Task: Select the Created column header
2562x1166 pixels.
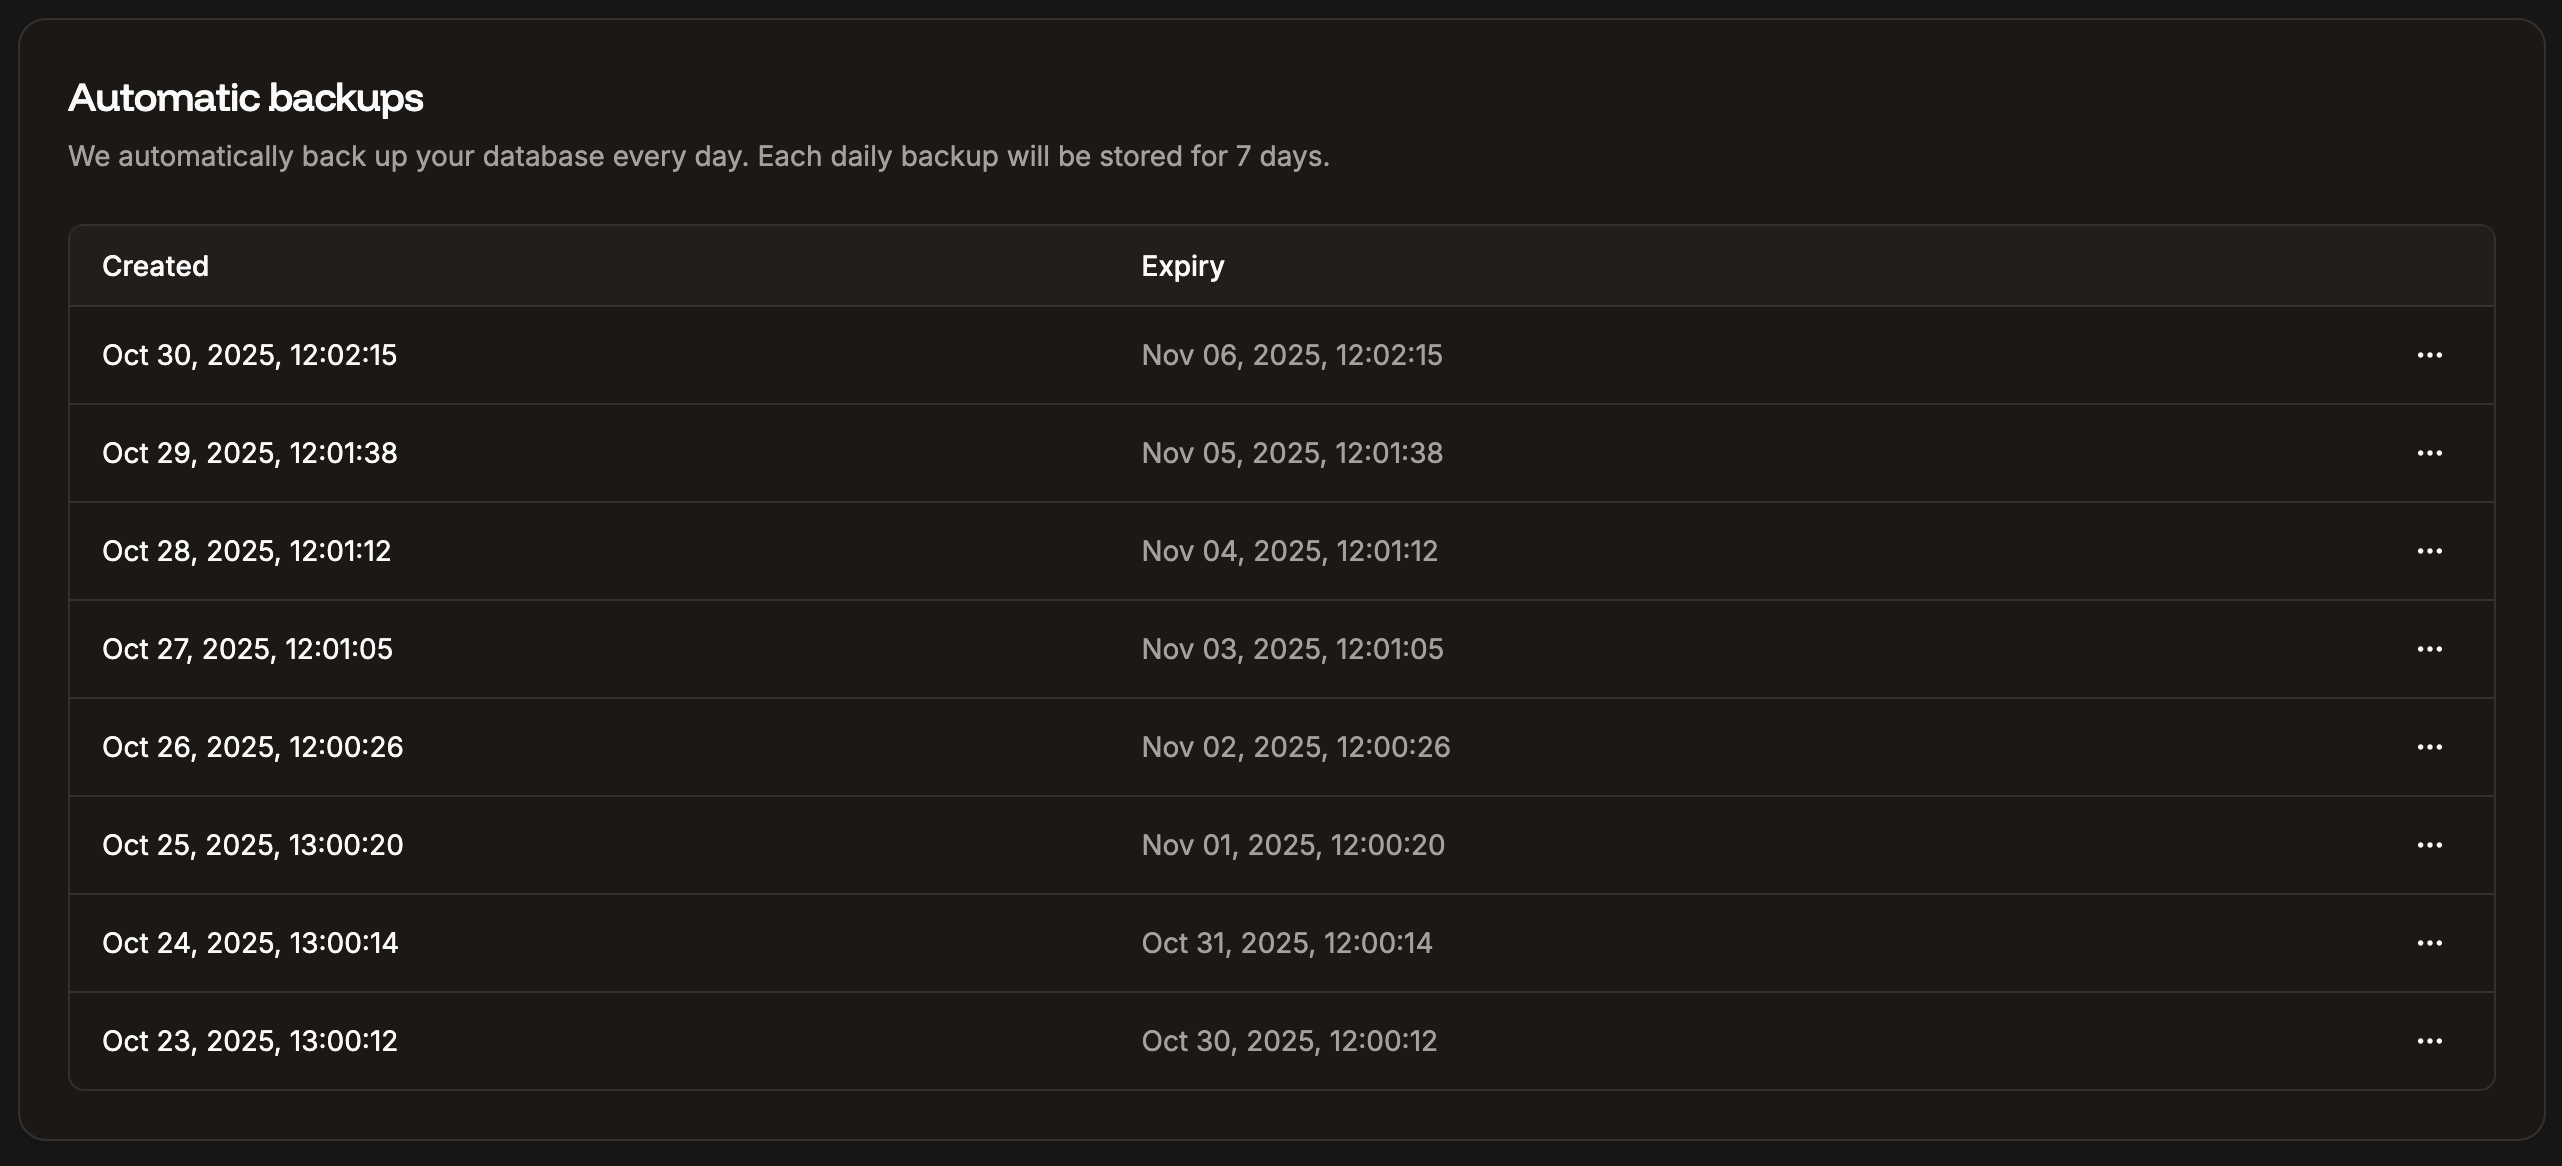Action: [x=155, y=265]
